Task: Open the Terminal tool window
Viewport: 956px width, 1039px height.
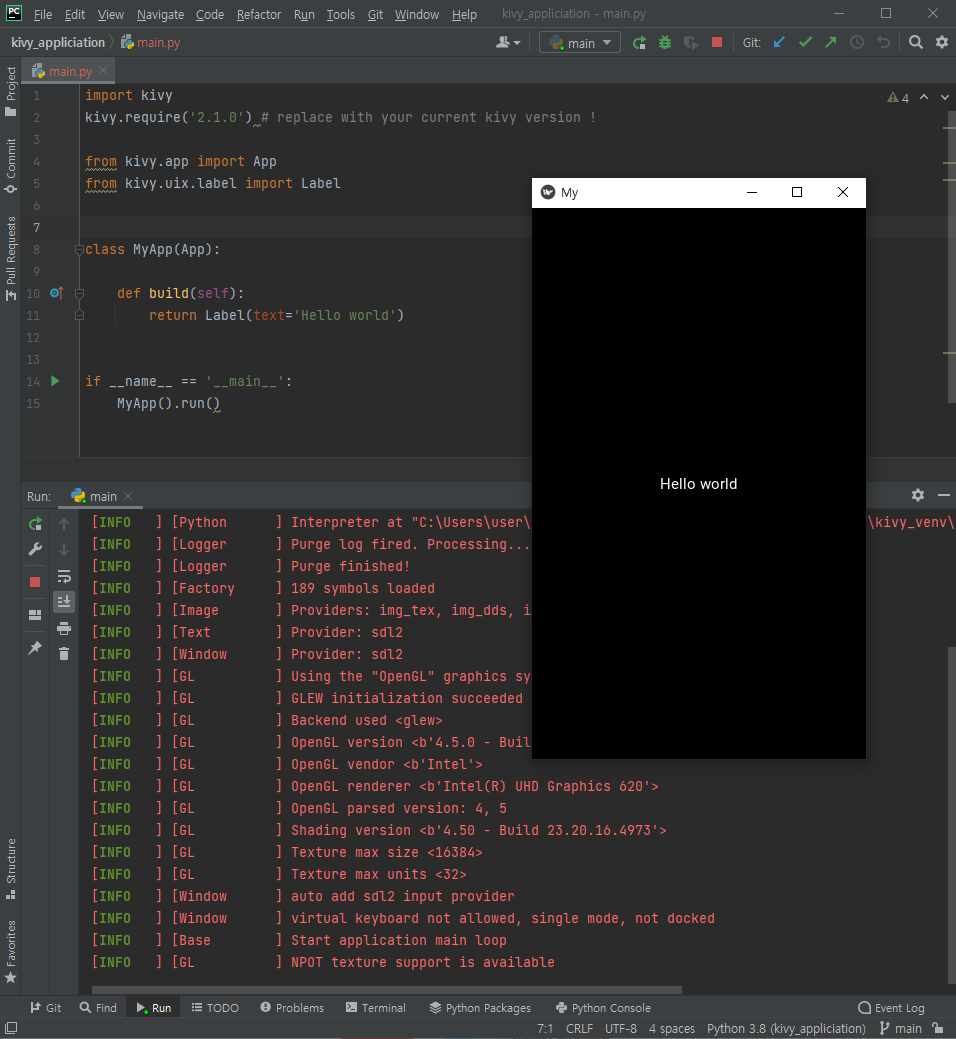Action: coord(376,1008)
